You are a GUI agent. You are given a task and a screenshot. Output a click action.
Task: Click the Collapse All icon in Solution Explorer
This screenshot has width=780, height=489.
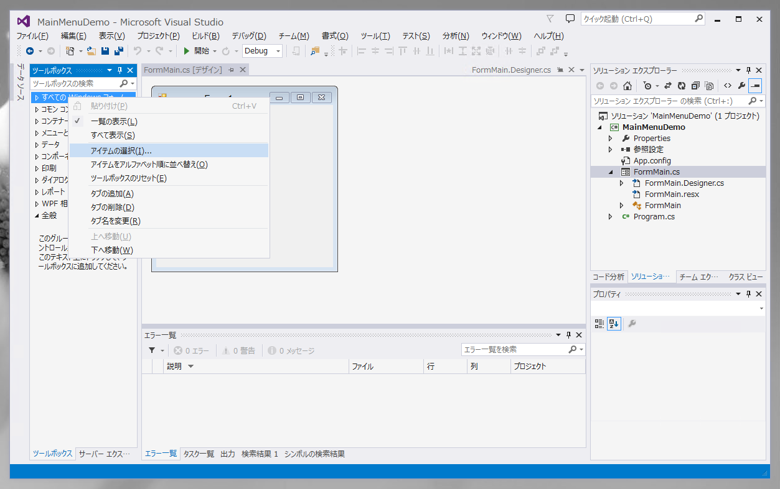click(695, 86)
